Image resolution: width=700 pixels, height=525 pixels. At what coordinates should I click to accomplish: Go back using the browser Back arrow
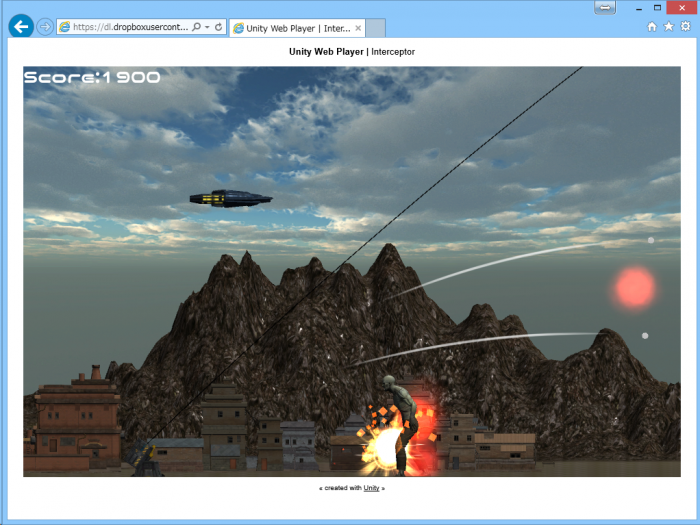pos(21,27)
